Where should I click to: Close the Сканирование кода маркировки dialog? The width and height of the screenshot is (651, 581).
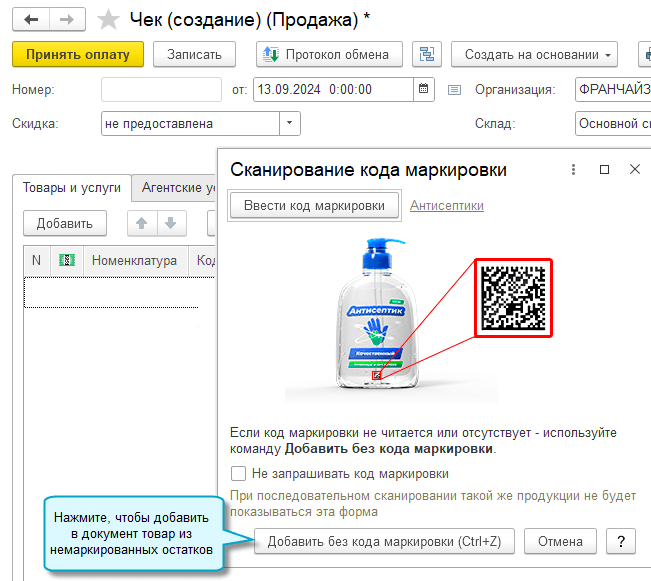(635, 169)
